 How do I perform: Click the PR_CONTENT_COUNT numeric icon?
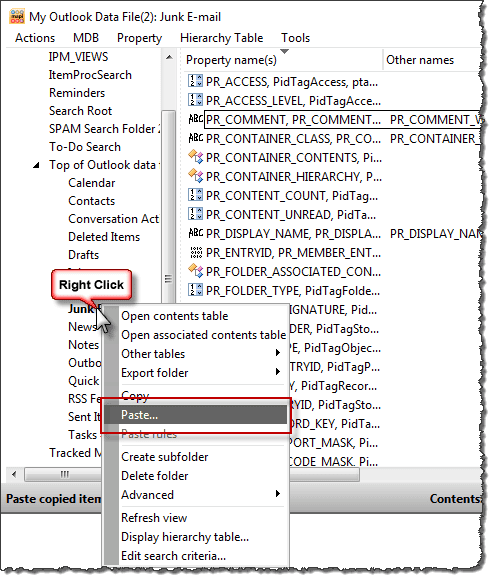coord(196,195)
